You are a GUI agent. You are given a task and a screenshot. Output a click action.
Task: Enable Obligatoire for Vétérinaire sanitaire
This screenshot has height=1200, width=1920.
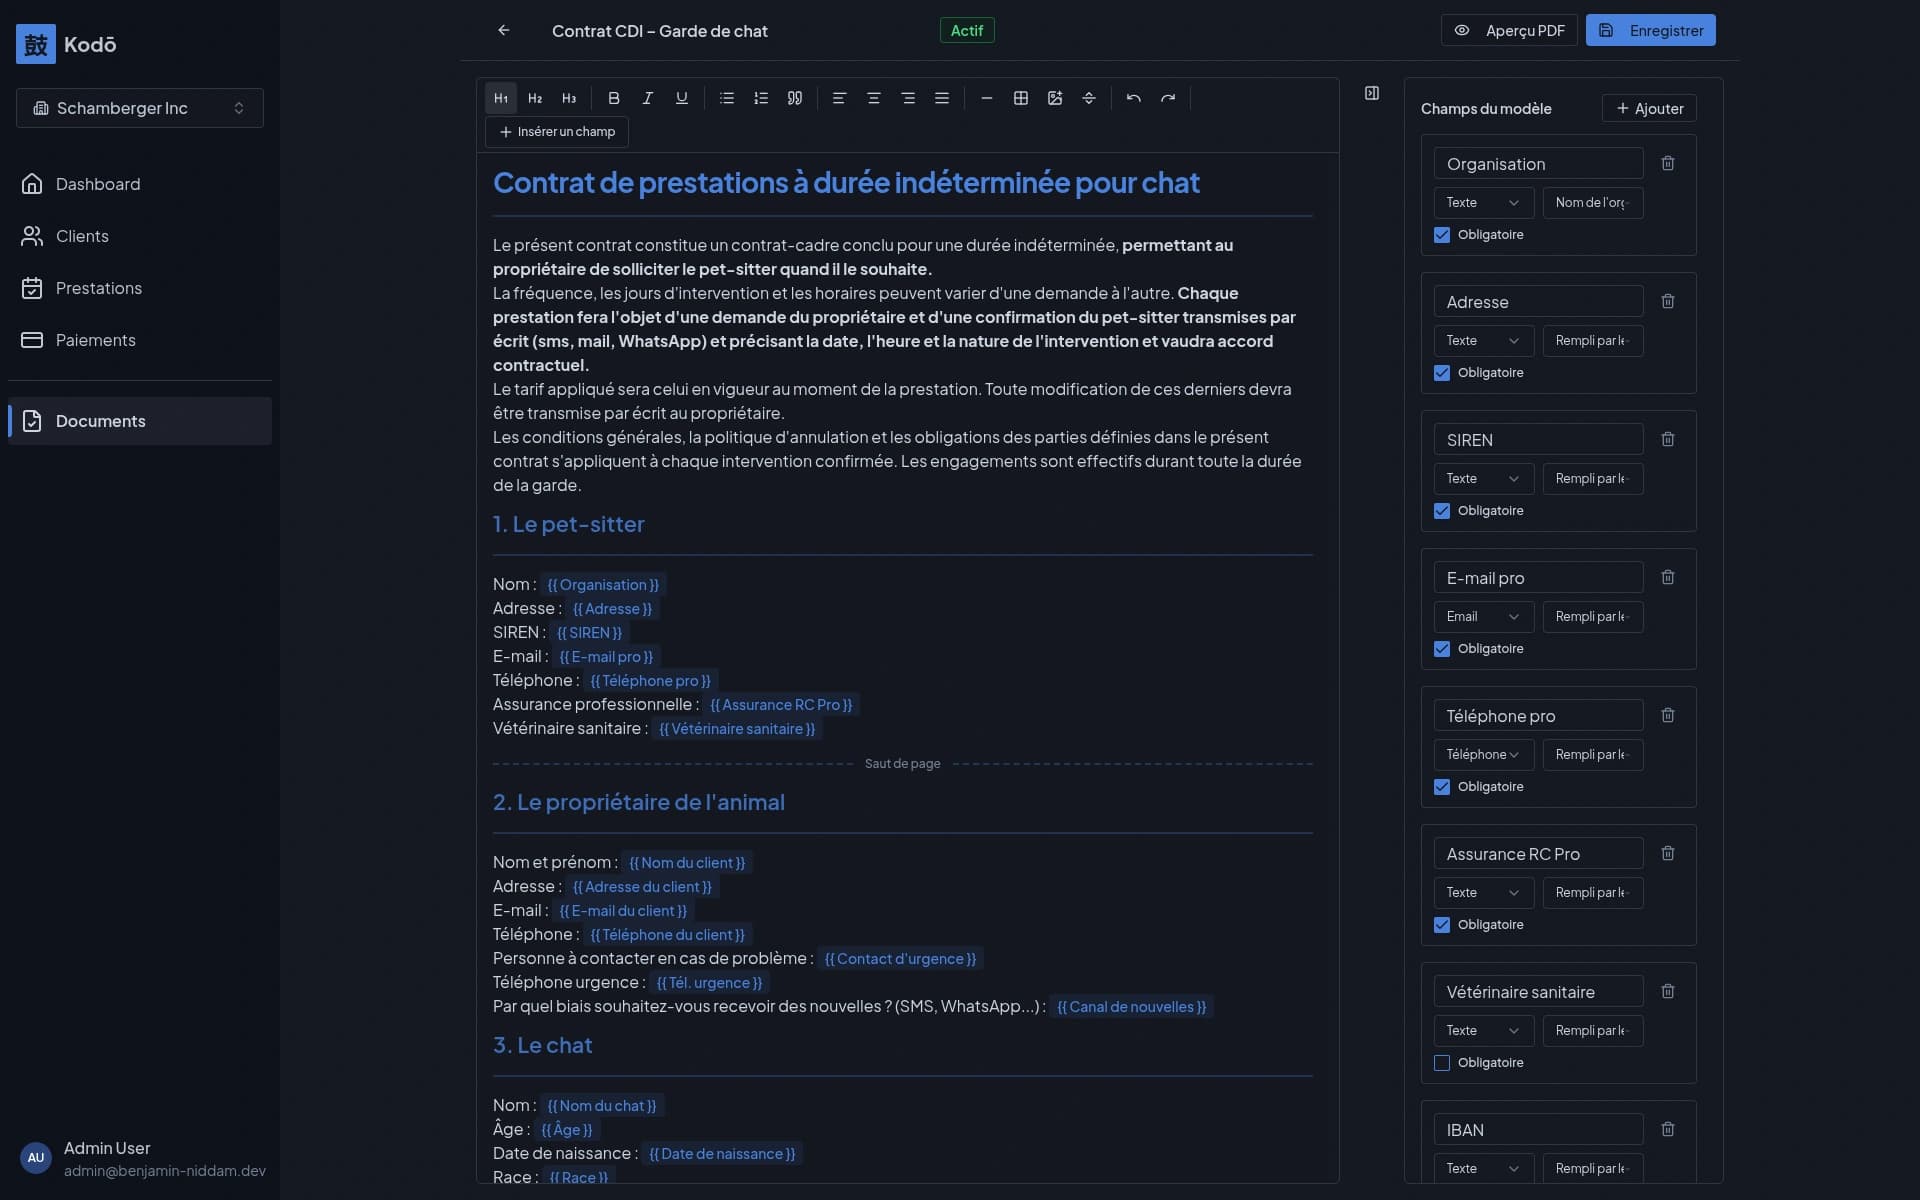(x=1441, y=1063)
